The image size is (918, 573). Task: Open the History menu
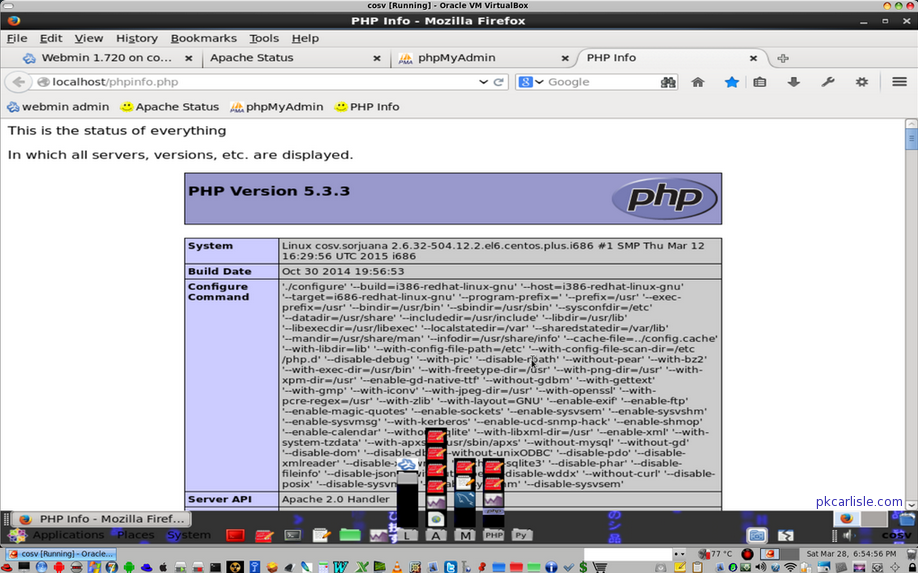tap(137, 39)
